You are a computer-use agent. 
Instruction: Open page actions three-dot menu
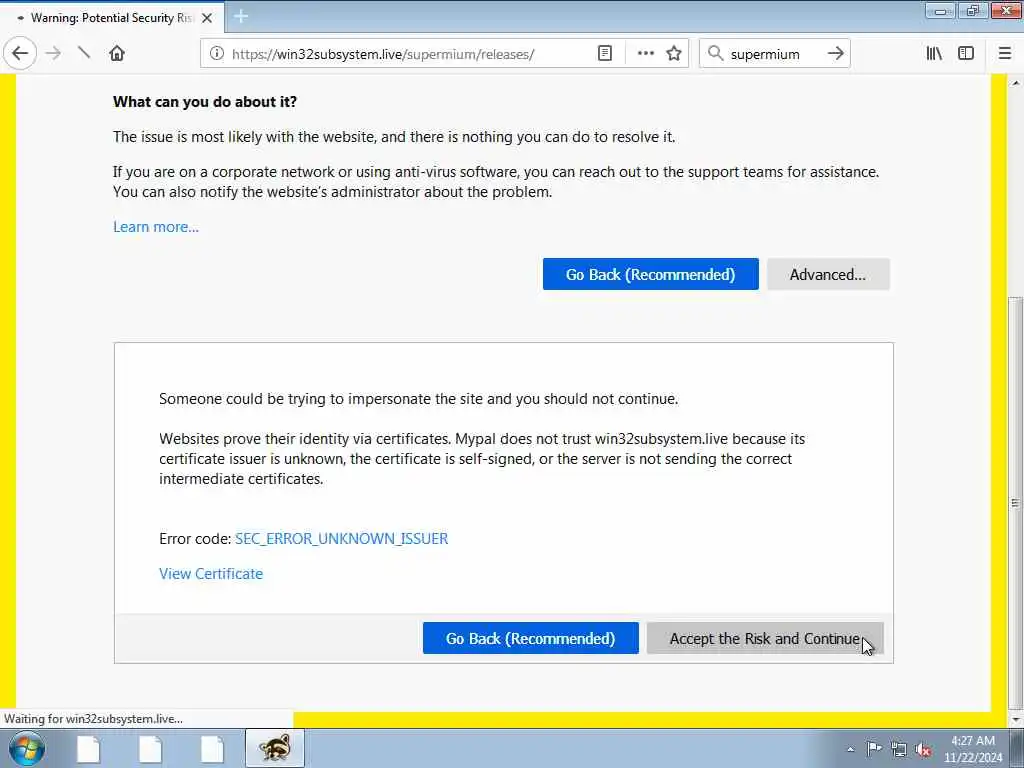(x=645, y=54)
